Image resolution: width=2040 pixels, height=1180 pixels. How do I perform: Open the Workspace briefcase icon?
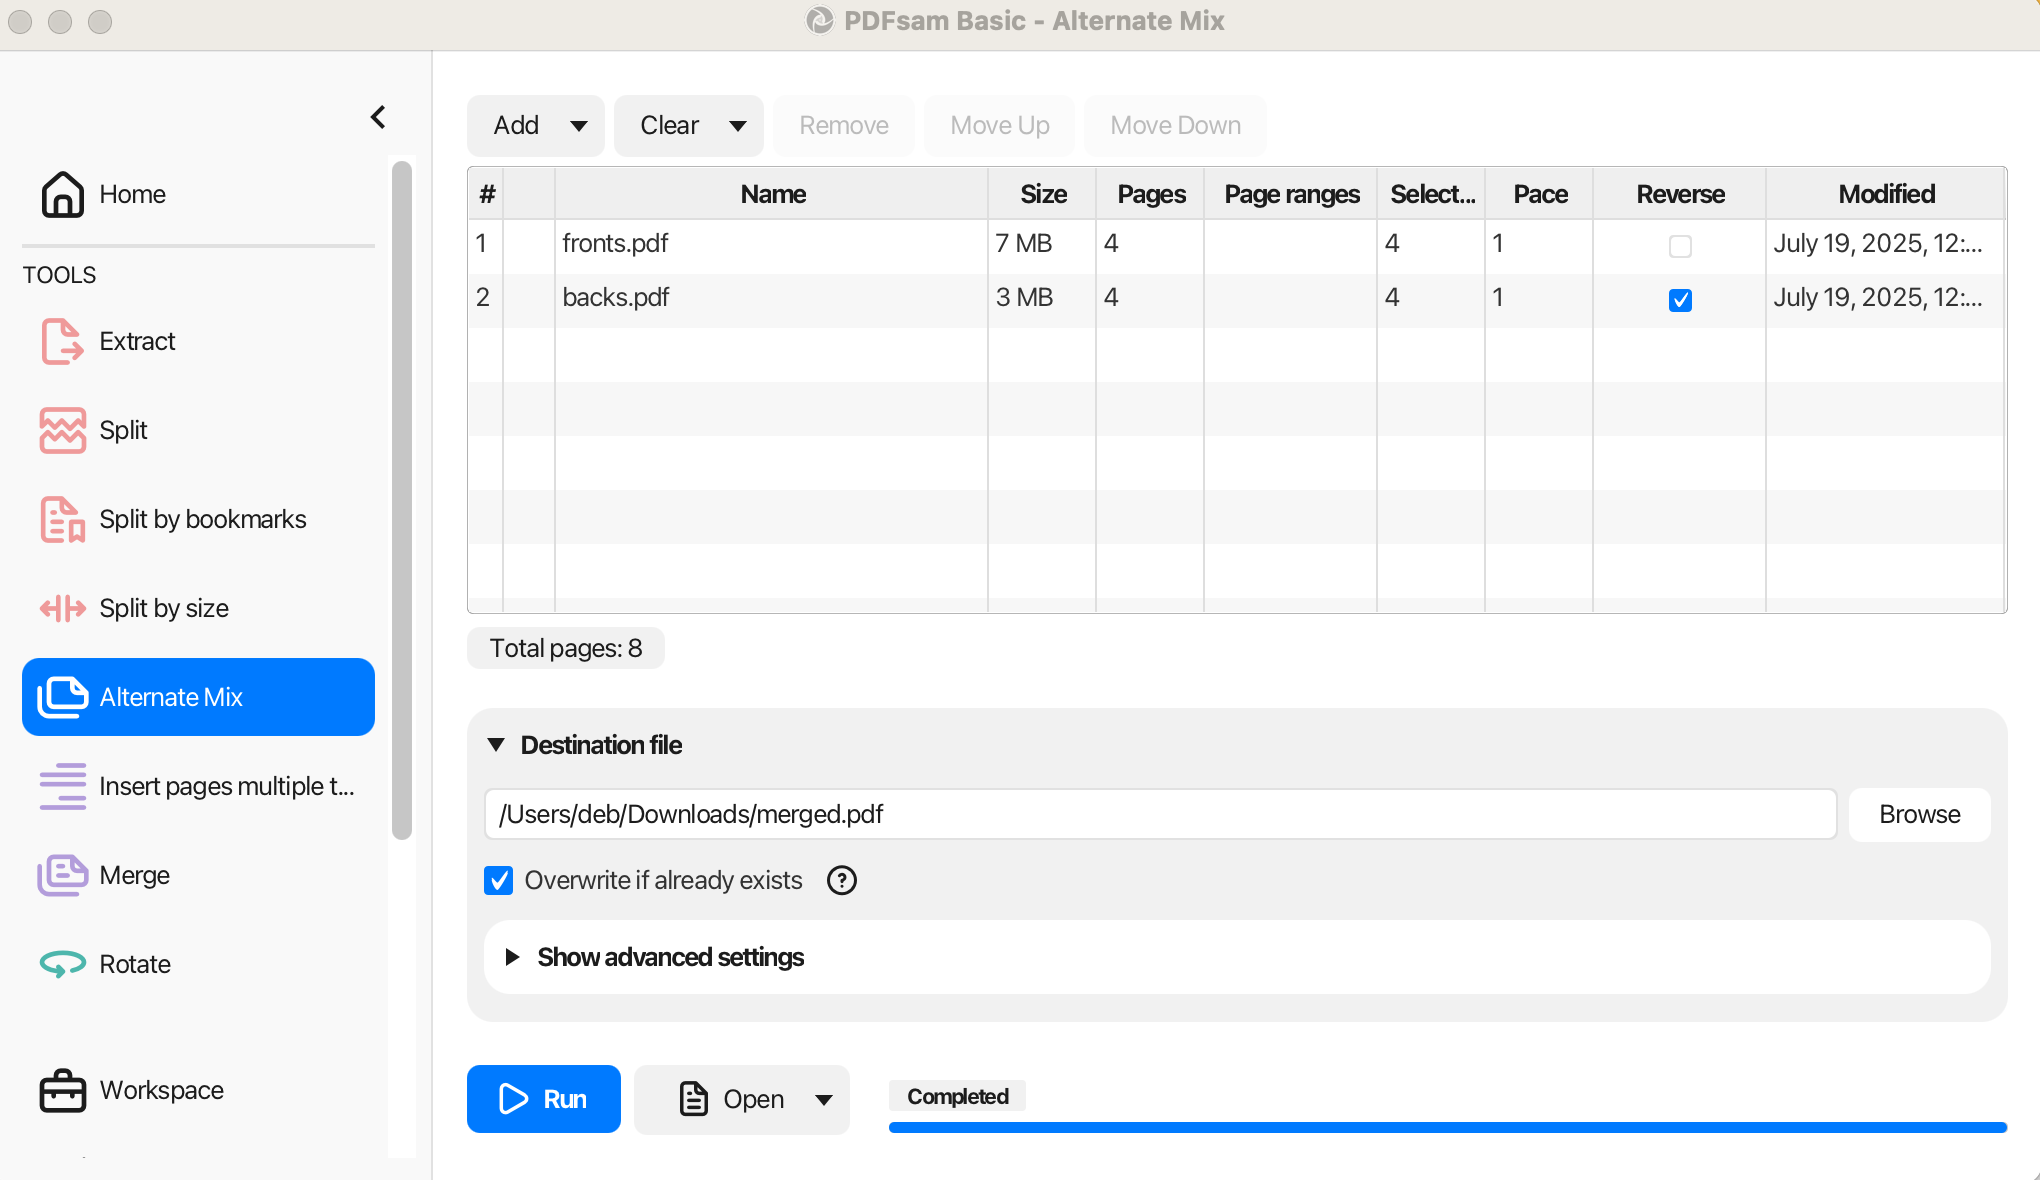pyautogui.click(x=62, y=1090)
